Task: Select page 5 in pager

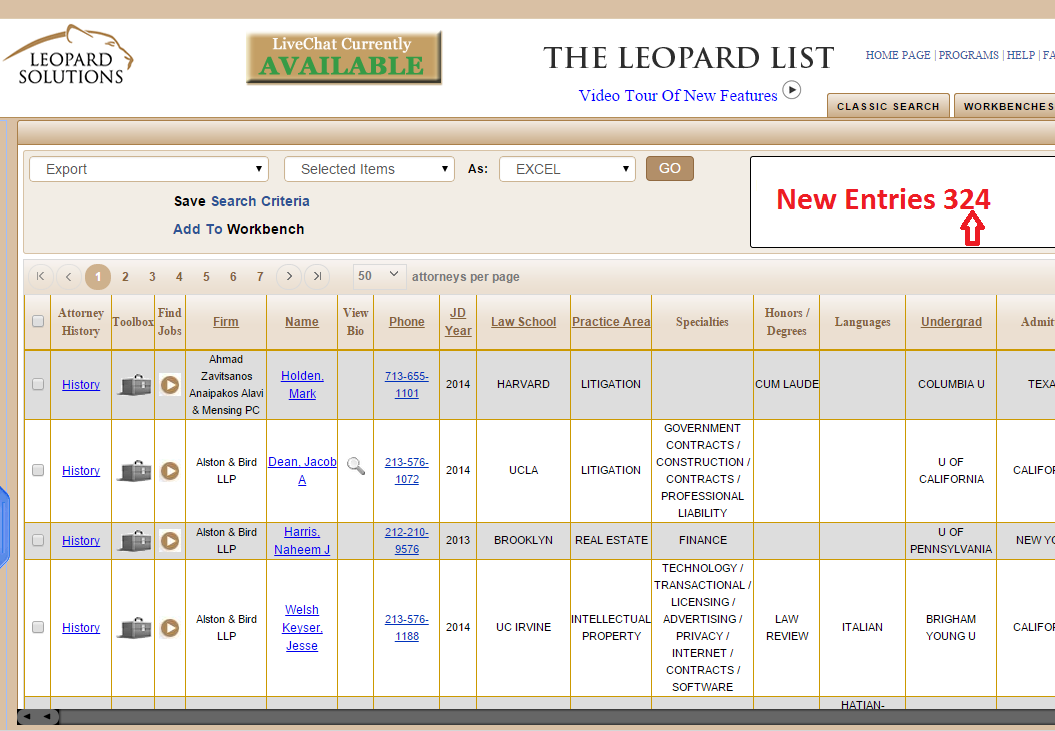Action: 206,277
